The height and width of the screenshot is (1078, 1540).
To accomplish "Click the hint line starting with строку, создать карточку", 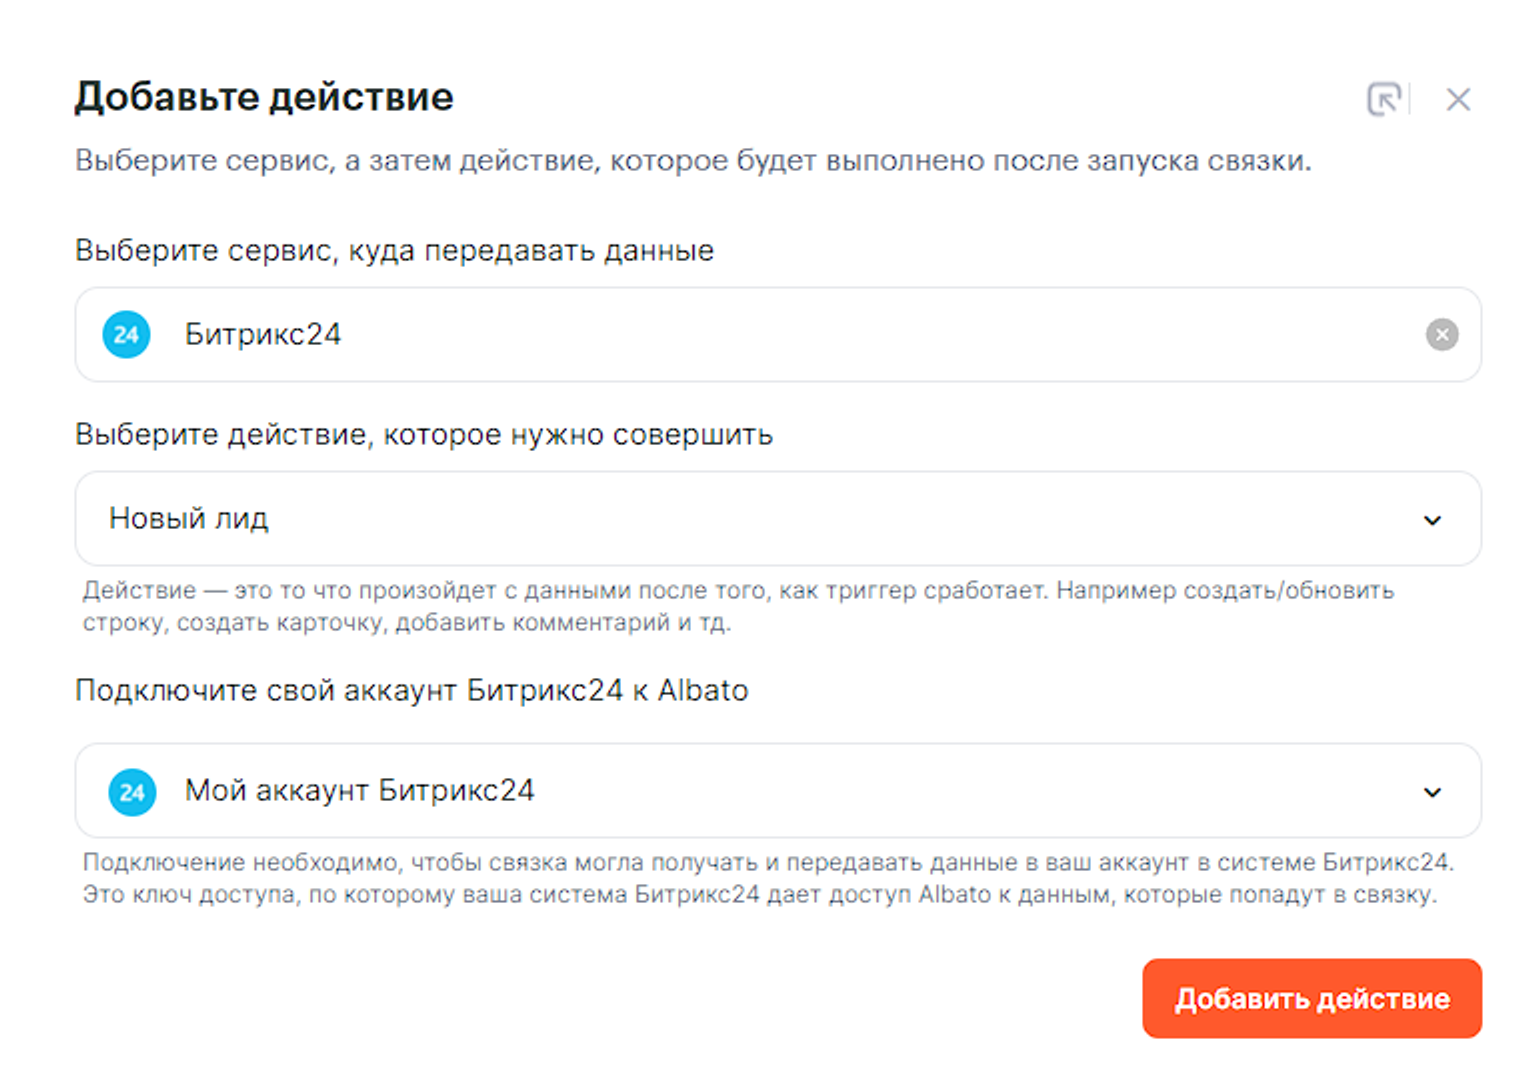I will [x=406, y=623].
